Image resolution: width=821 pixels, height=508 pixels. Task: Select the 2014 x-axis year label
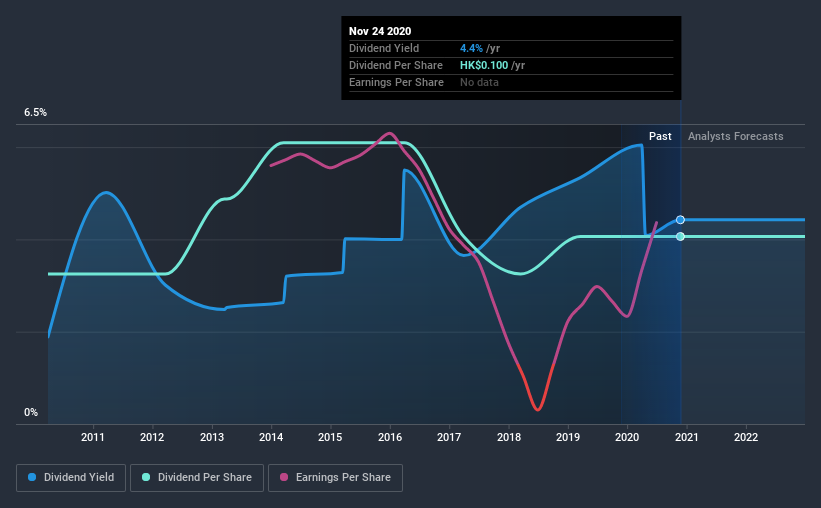pos(271,437)
